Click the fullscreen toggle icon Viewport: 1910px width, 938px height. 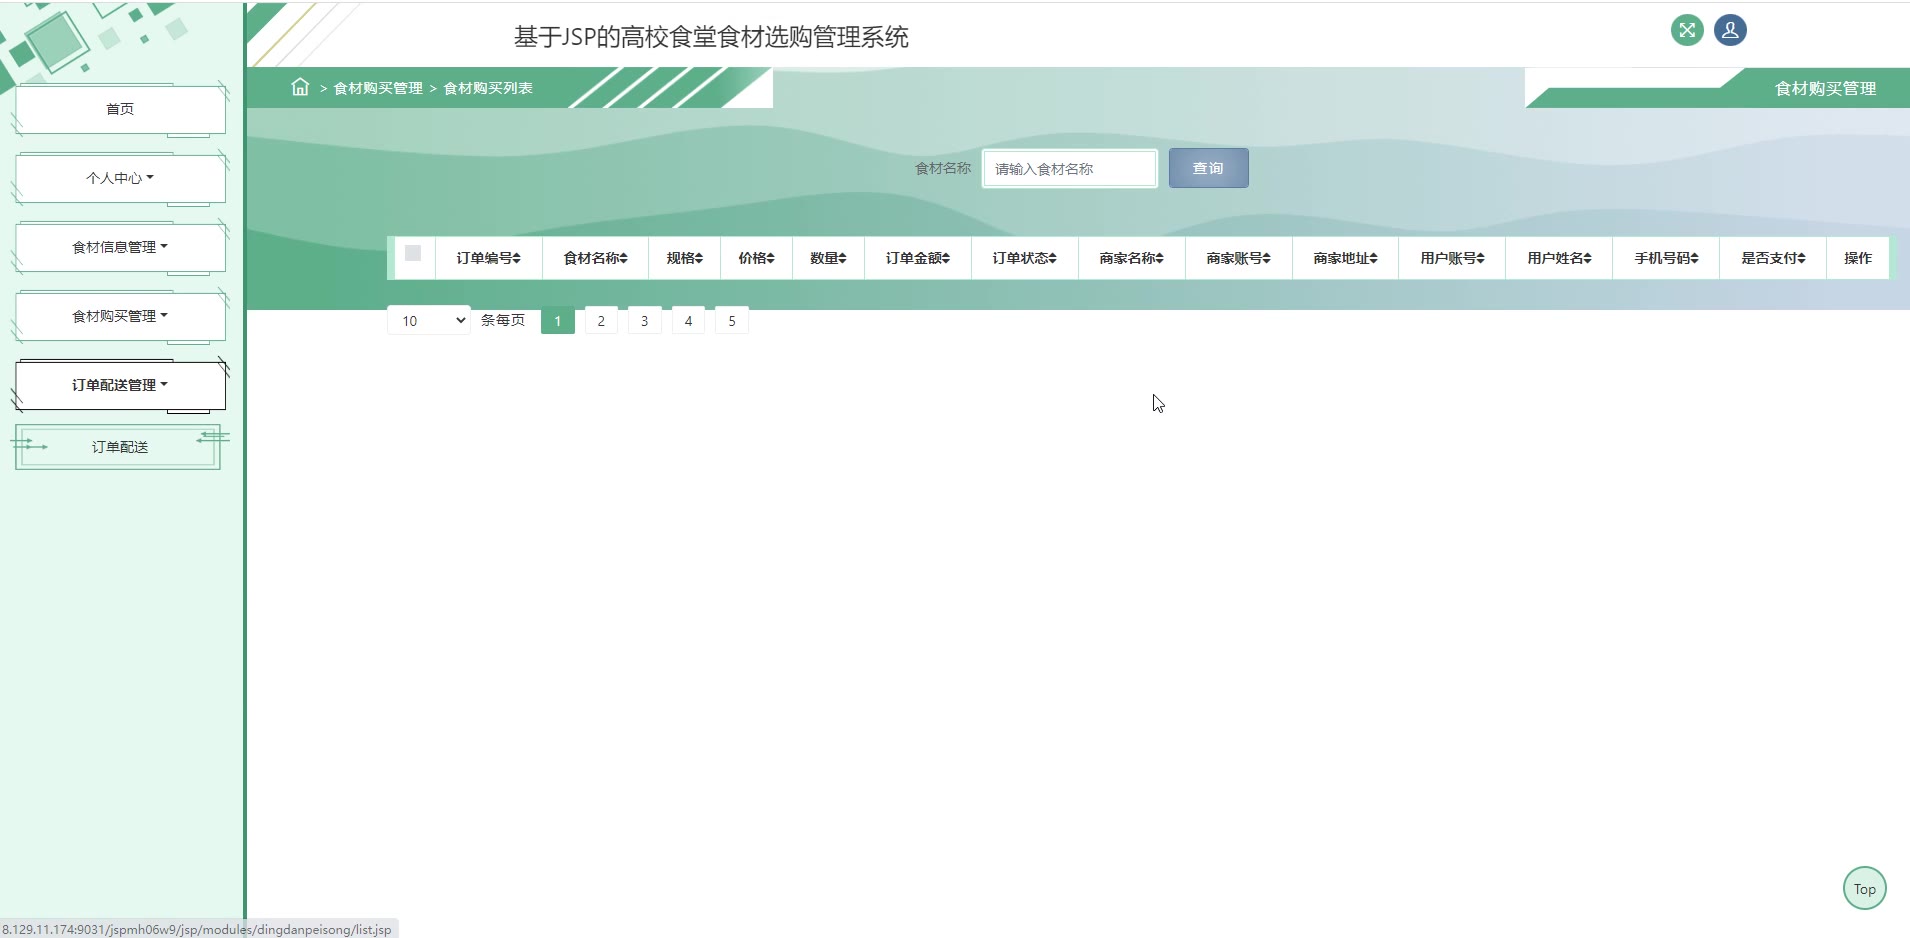coord(1687,30)
